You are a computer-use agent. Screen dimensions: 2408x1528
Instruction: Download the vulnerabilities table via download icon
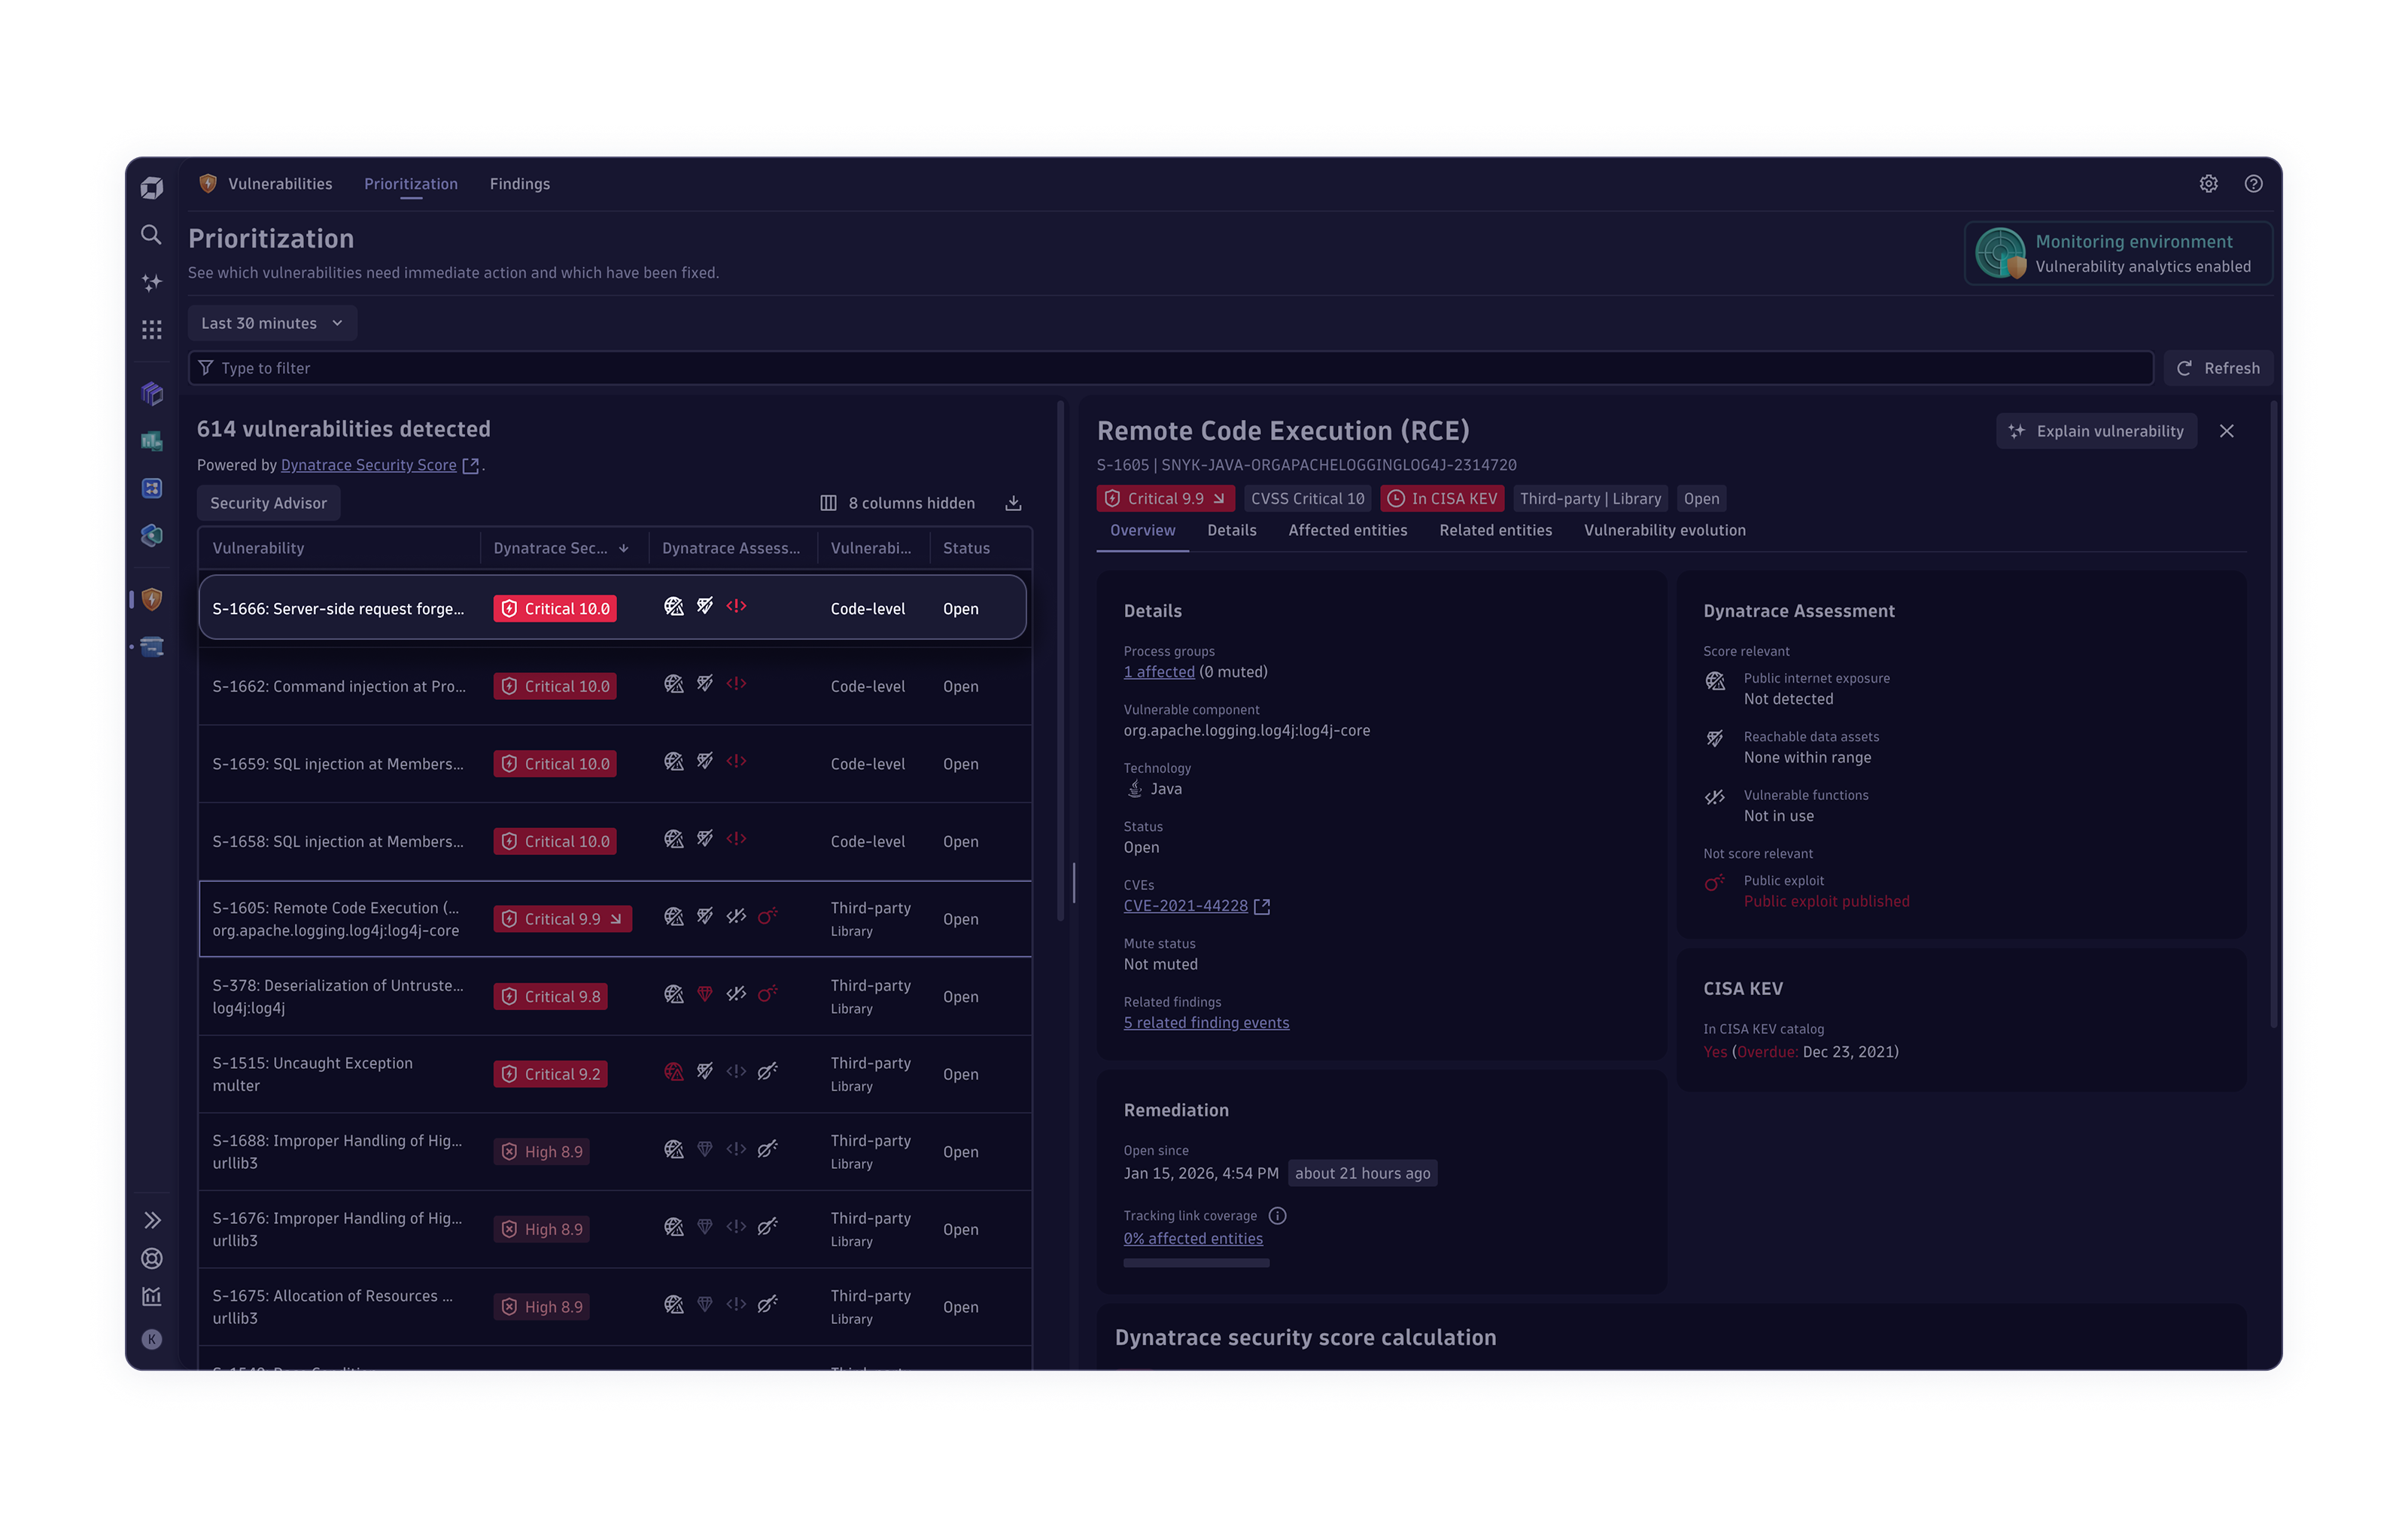[x=1013, y=503]
